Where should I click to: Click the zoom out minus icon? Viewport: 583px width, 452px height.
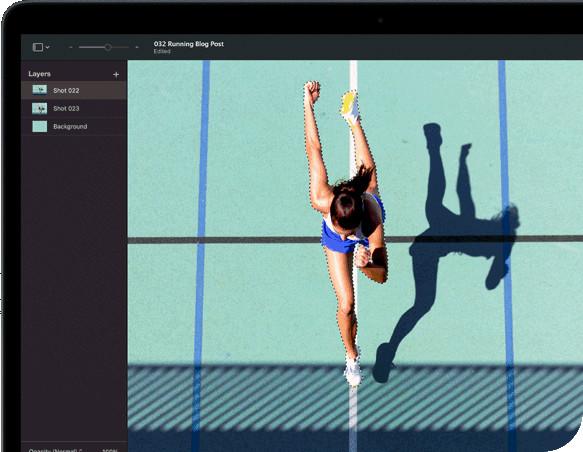click(x=71, y=47)
